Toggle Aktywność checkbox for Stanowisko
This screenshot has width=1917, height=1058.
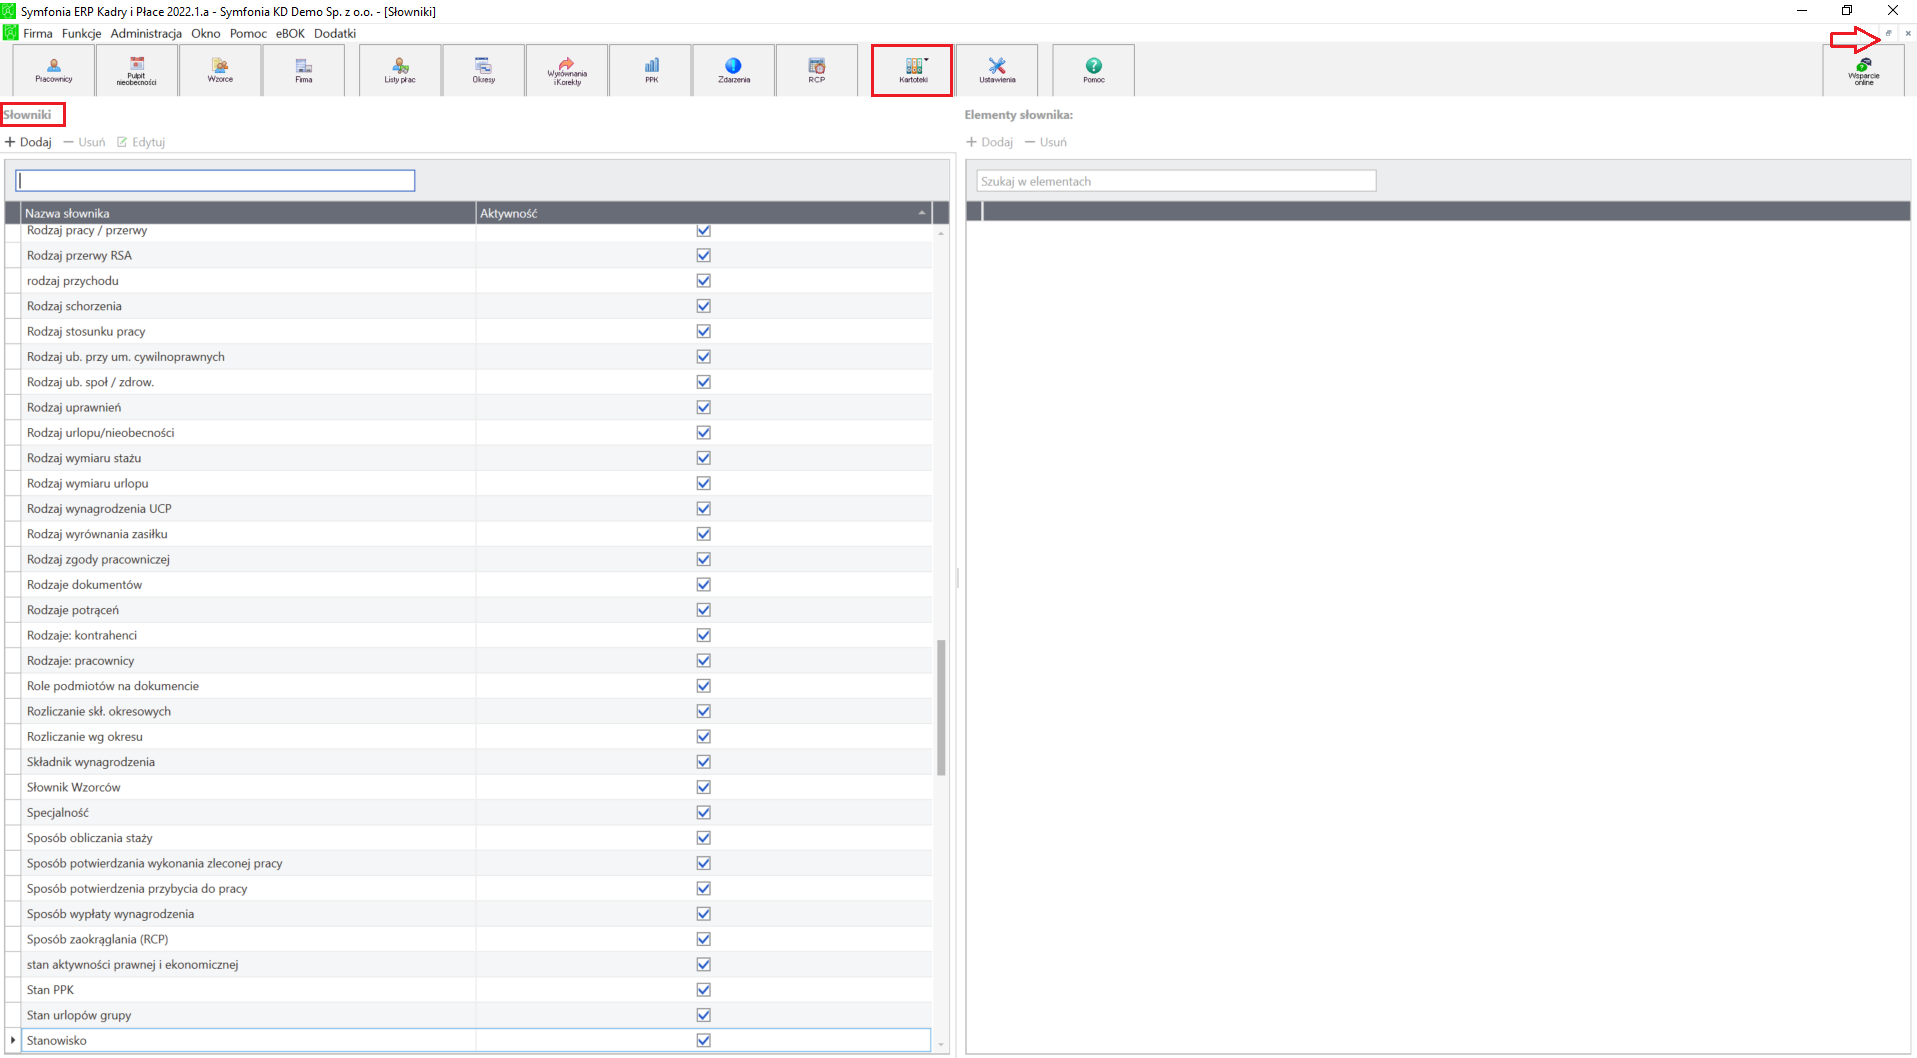point(704,1040)
